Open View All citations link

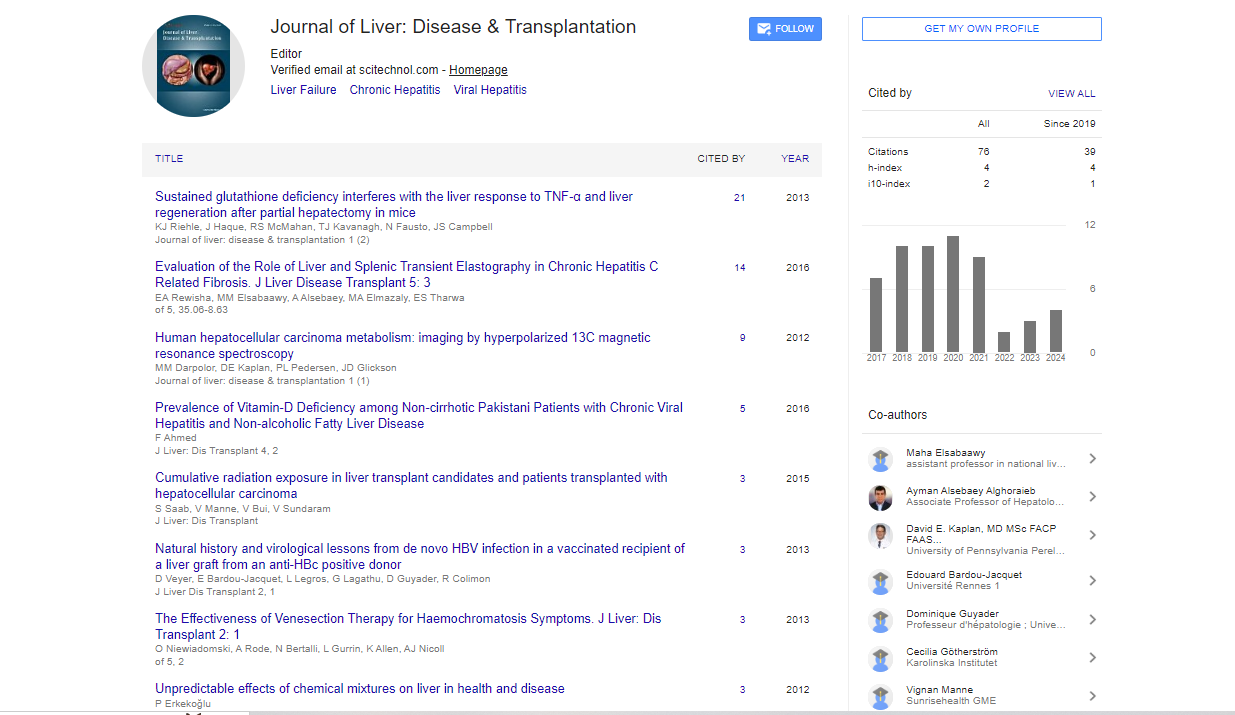(x=1072, y=94)
